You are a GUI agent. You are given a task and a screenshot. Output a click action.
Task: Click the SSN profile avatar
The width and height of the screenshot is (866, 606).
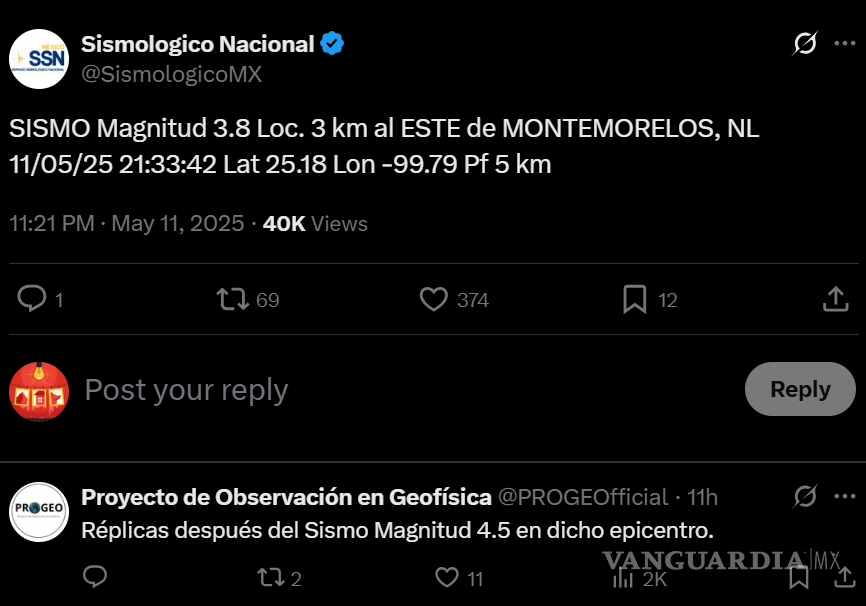(39, 59)
